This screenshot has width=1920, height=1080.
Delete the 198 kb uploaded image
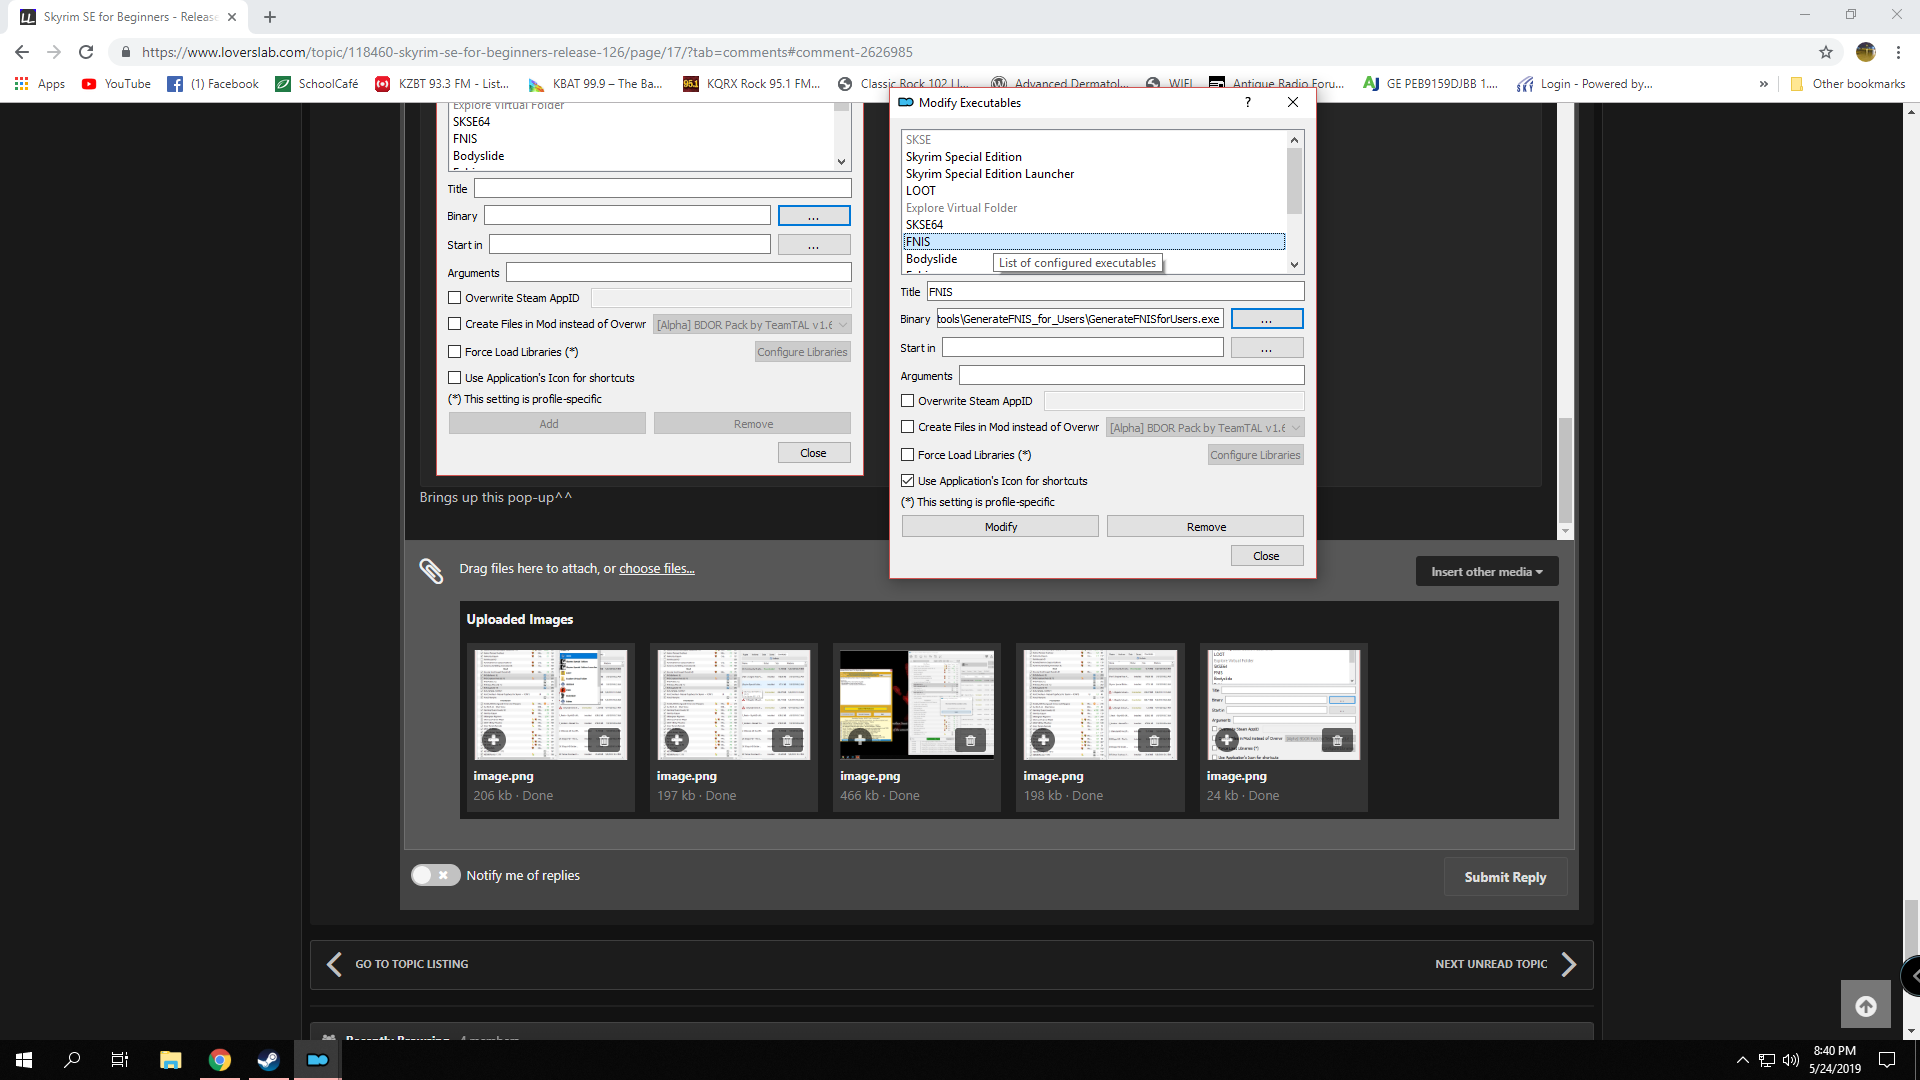(1154, 740)
